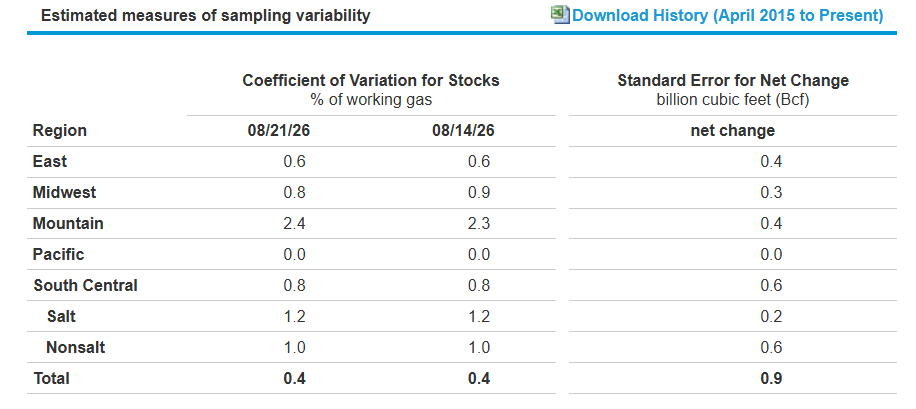Open Download History (April 2015 to Present) link
The width and height of the screenshot is (916, 409).
click(727, 16)
